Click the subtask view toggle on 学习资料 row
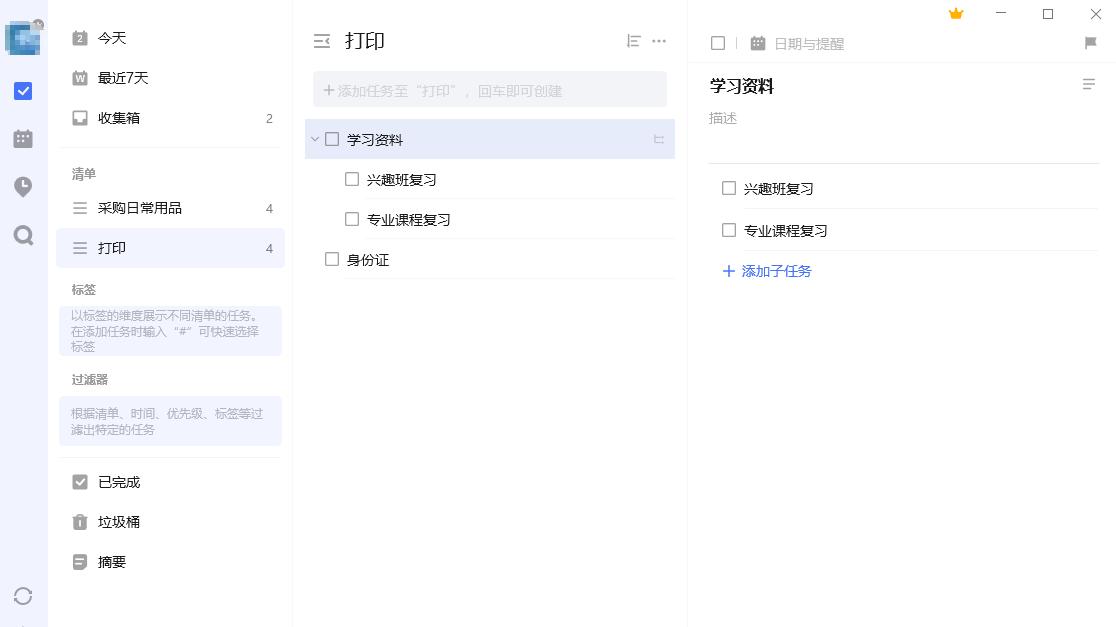The width and height of the screenshot is (1116, 627). click(659, 140)
